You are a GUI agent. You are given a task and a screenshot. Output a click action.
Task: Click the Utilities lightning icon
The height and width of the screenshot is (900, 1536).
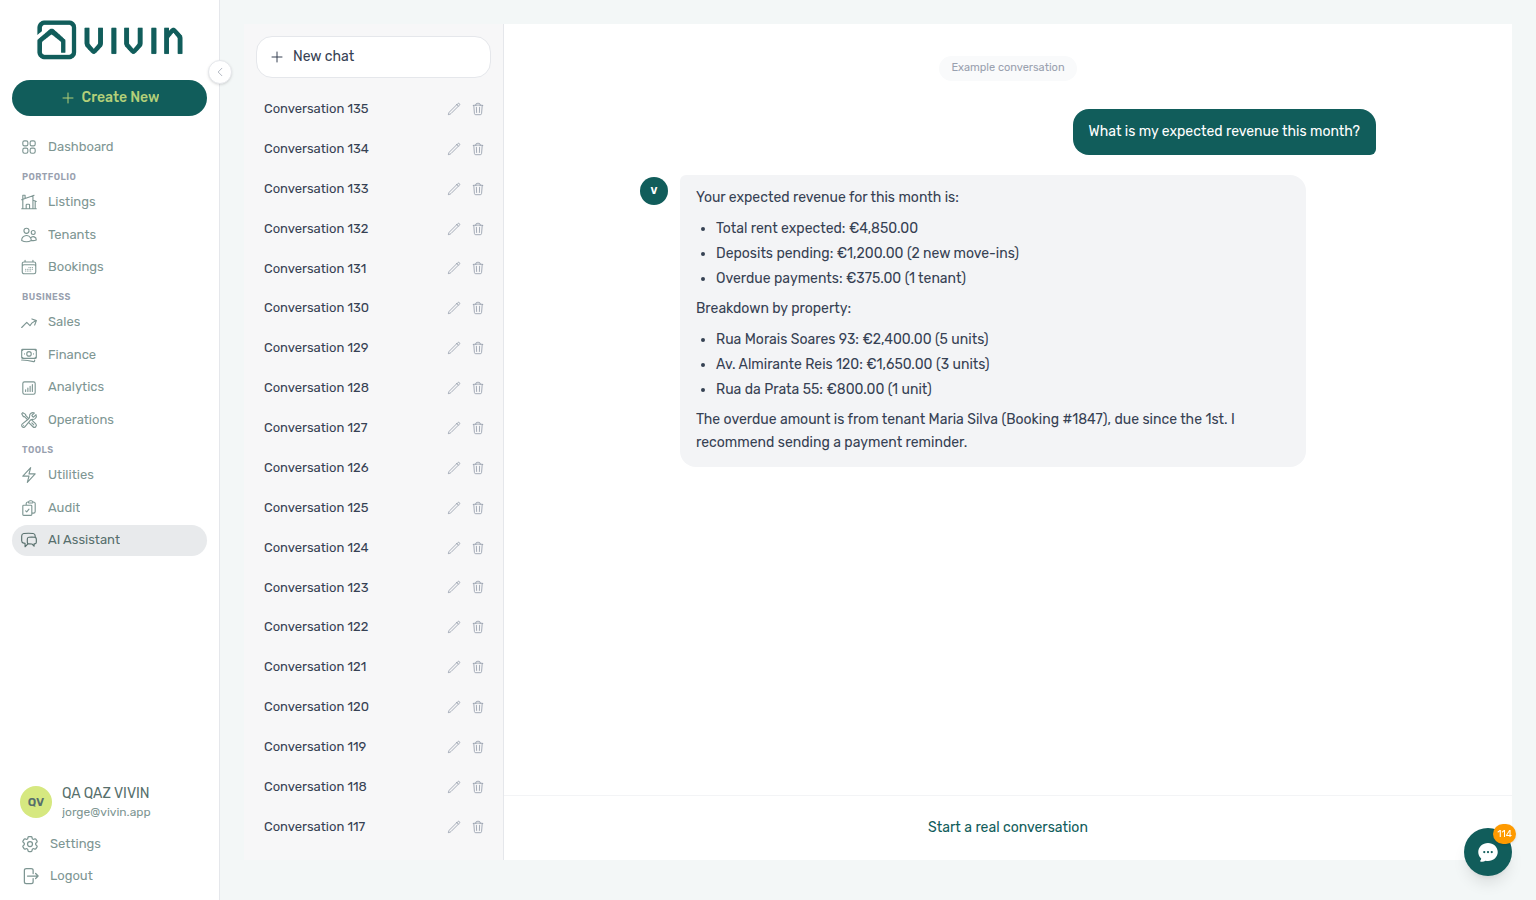click(29, 475)
